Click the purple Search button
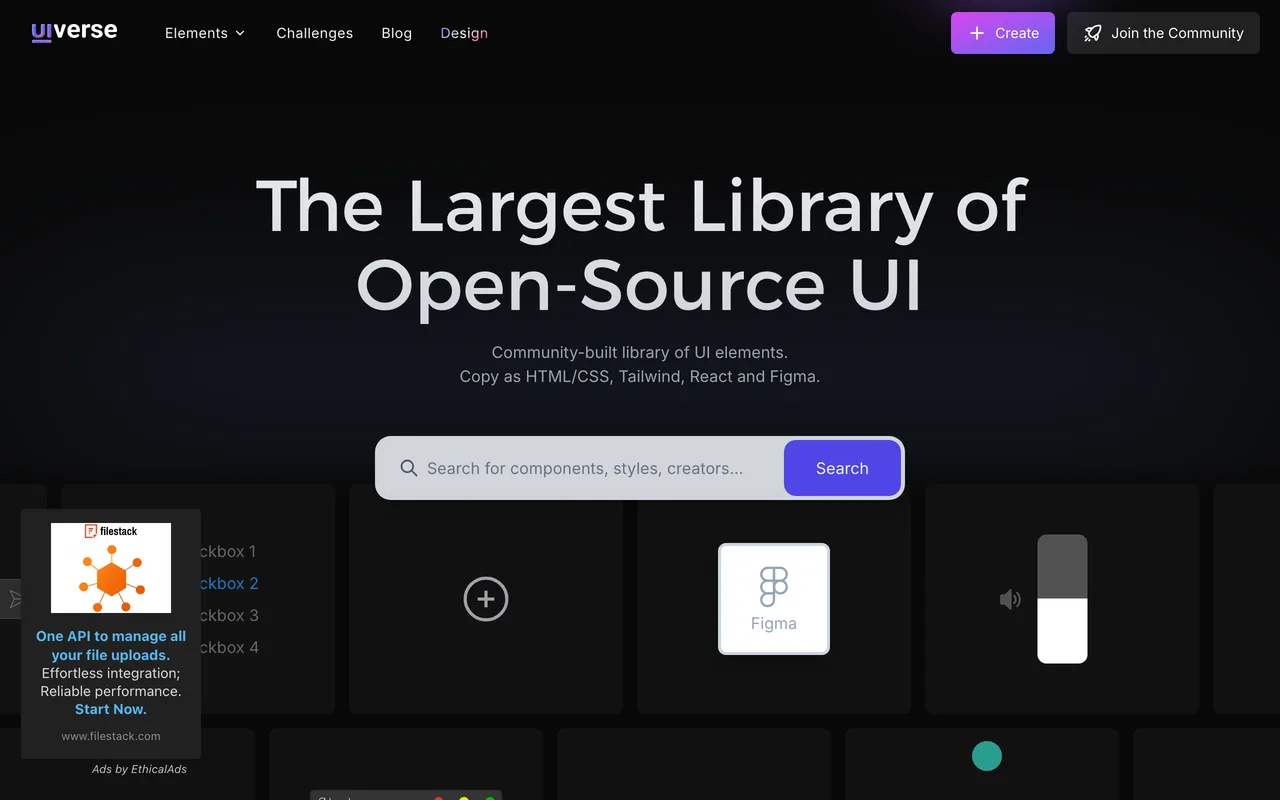This screenshot has width=1280, height=800. point(842,468)
